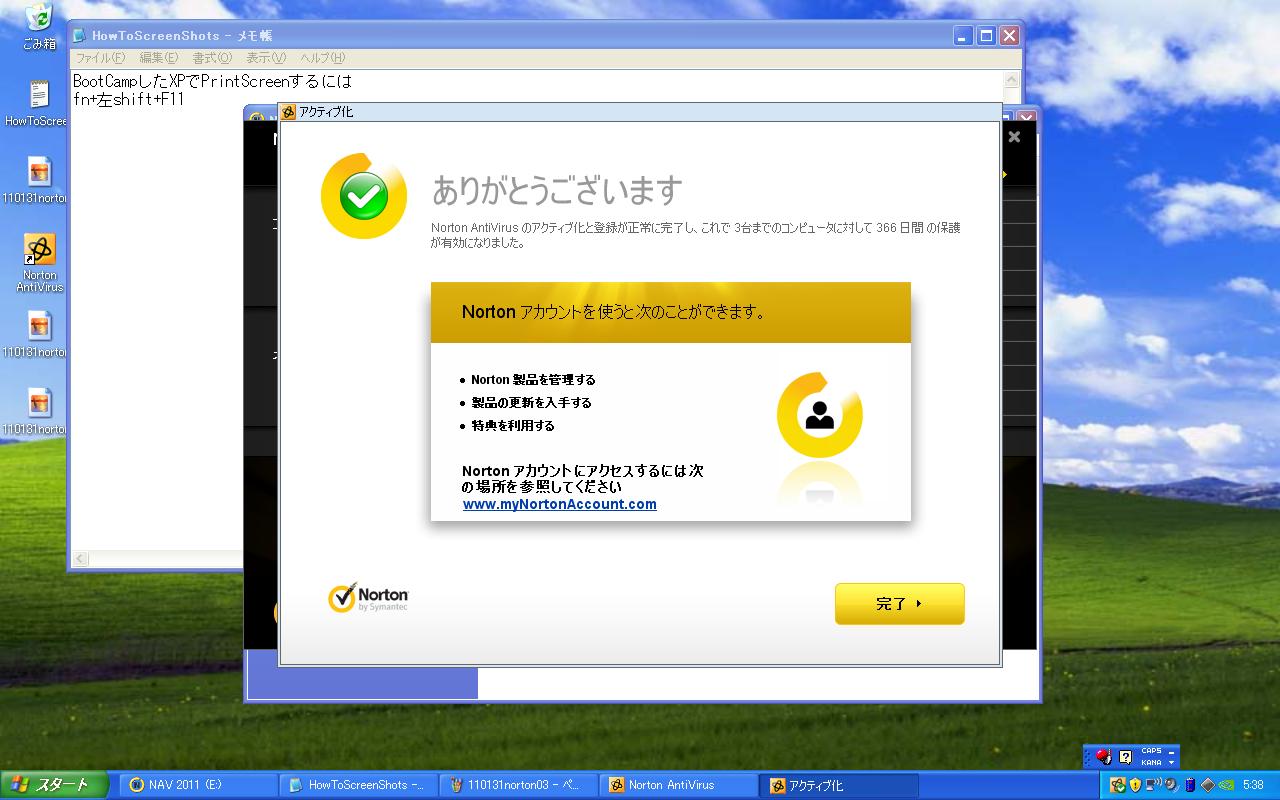Click the ありがとうございます heading

coord(557,190)
